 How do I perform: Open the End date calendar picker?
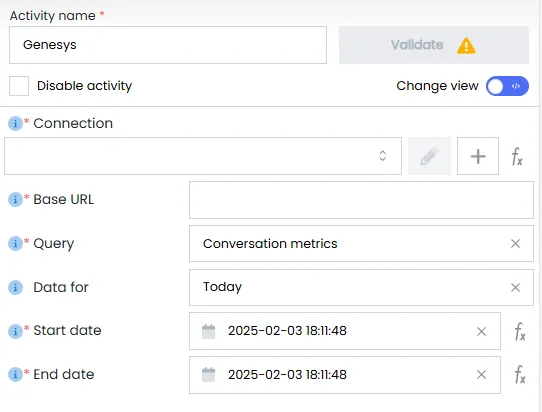(208, 375)
